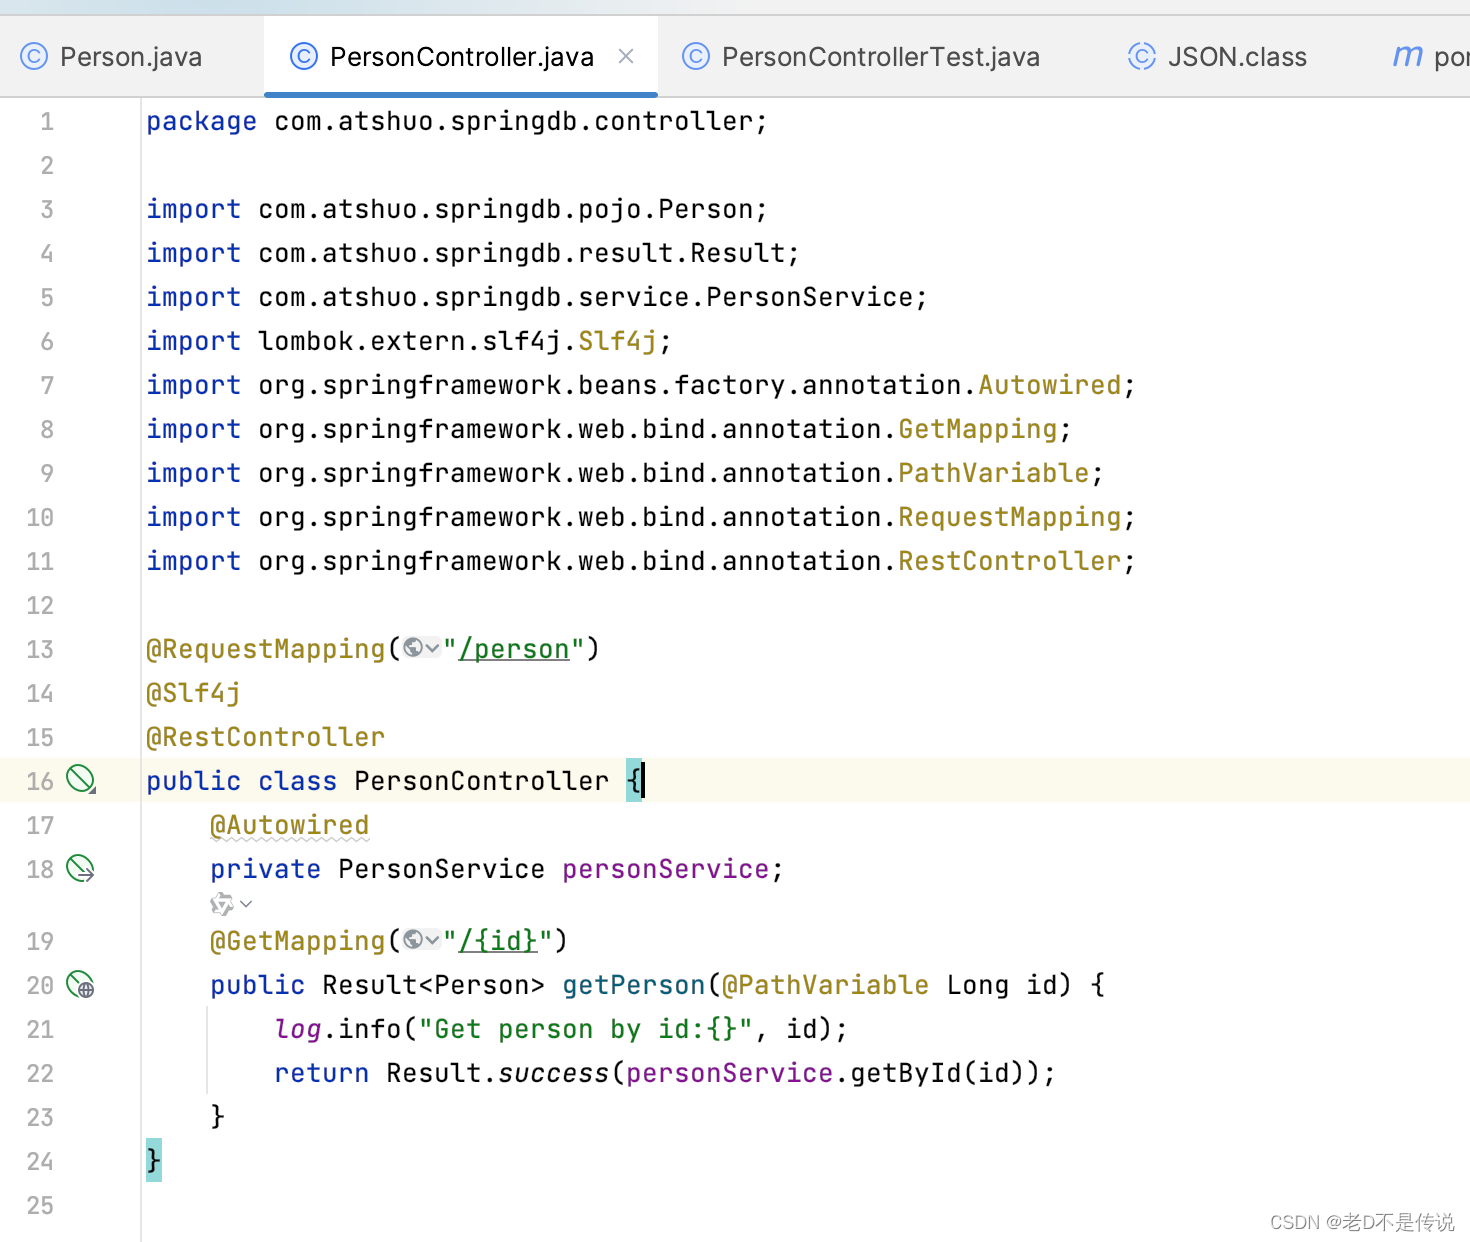This screenshot has height=1242, width=1470.
Task: Click the getPerson method name
Action: click(634, 985)
